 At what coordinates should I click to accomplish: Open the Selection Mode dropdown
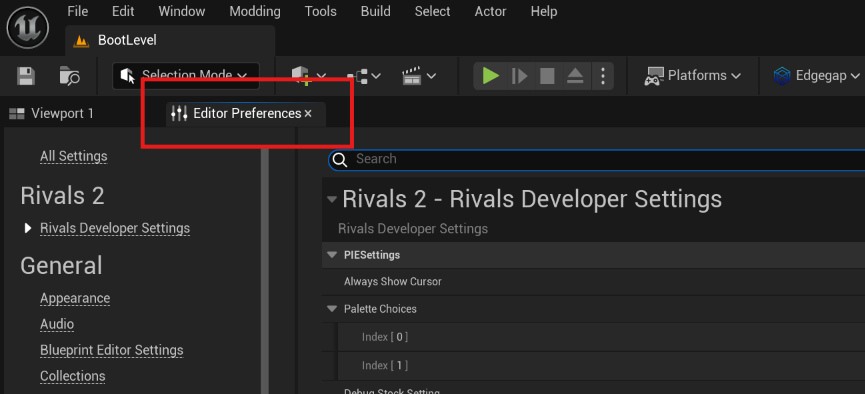click(186, 76)
